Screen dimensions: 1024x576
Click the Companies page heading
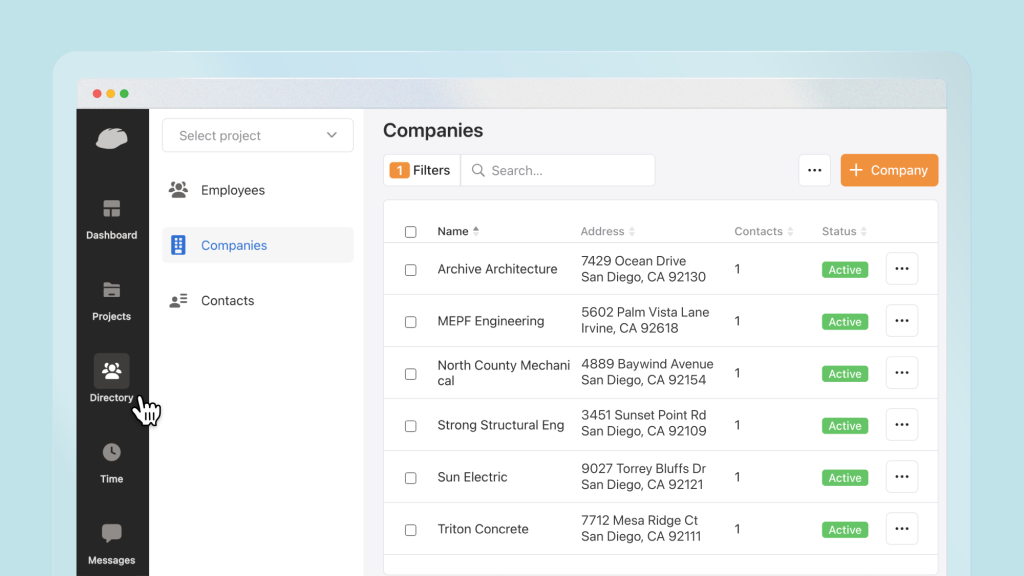(x=433, y=131)
